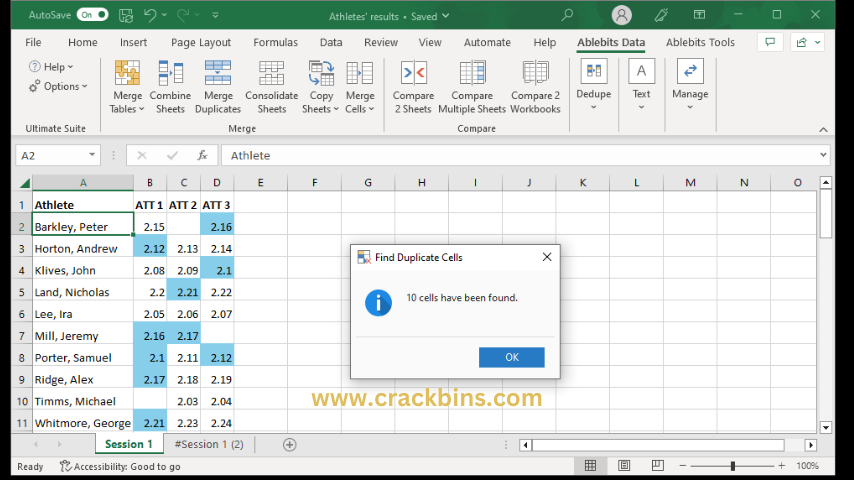
Task: Zoom out with the minus button
Action: [682, 466]
